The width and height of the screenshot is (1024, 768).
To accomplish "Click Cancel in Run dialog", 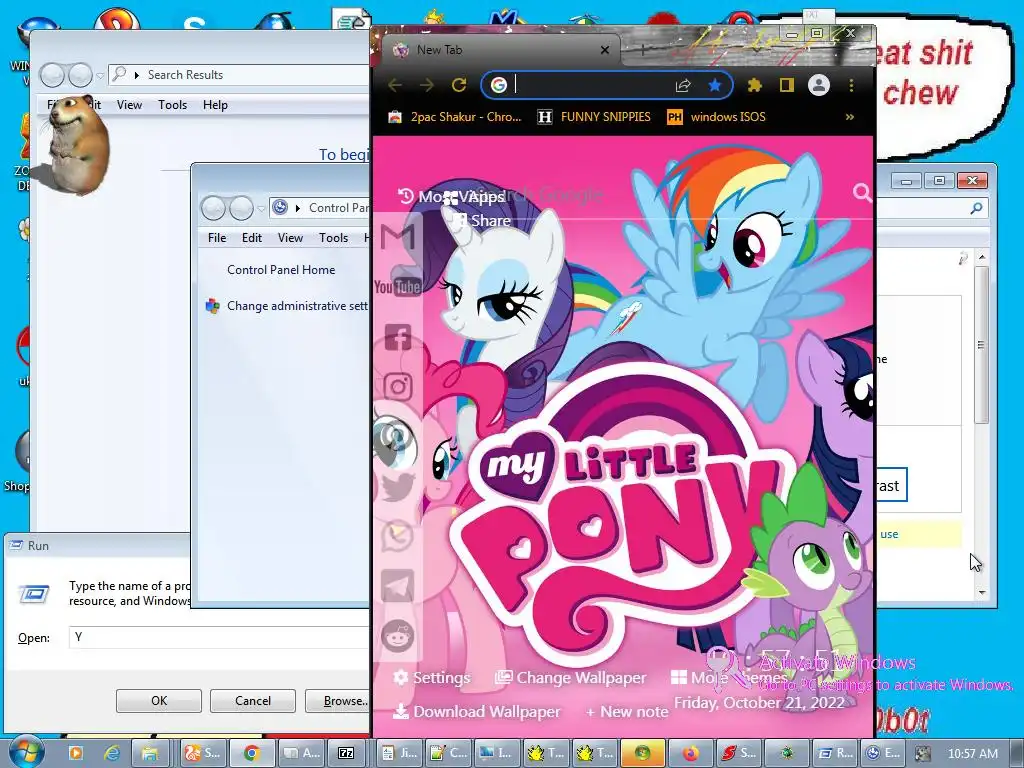I will [253, 701].
